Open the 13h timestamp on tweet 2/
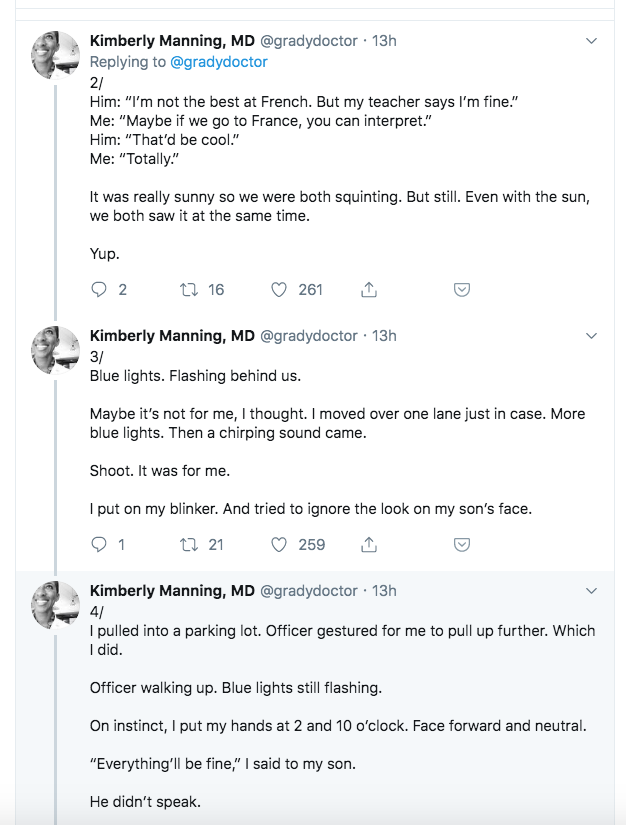Viewport: 626px width, 825px height. [384, 41]
